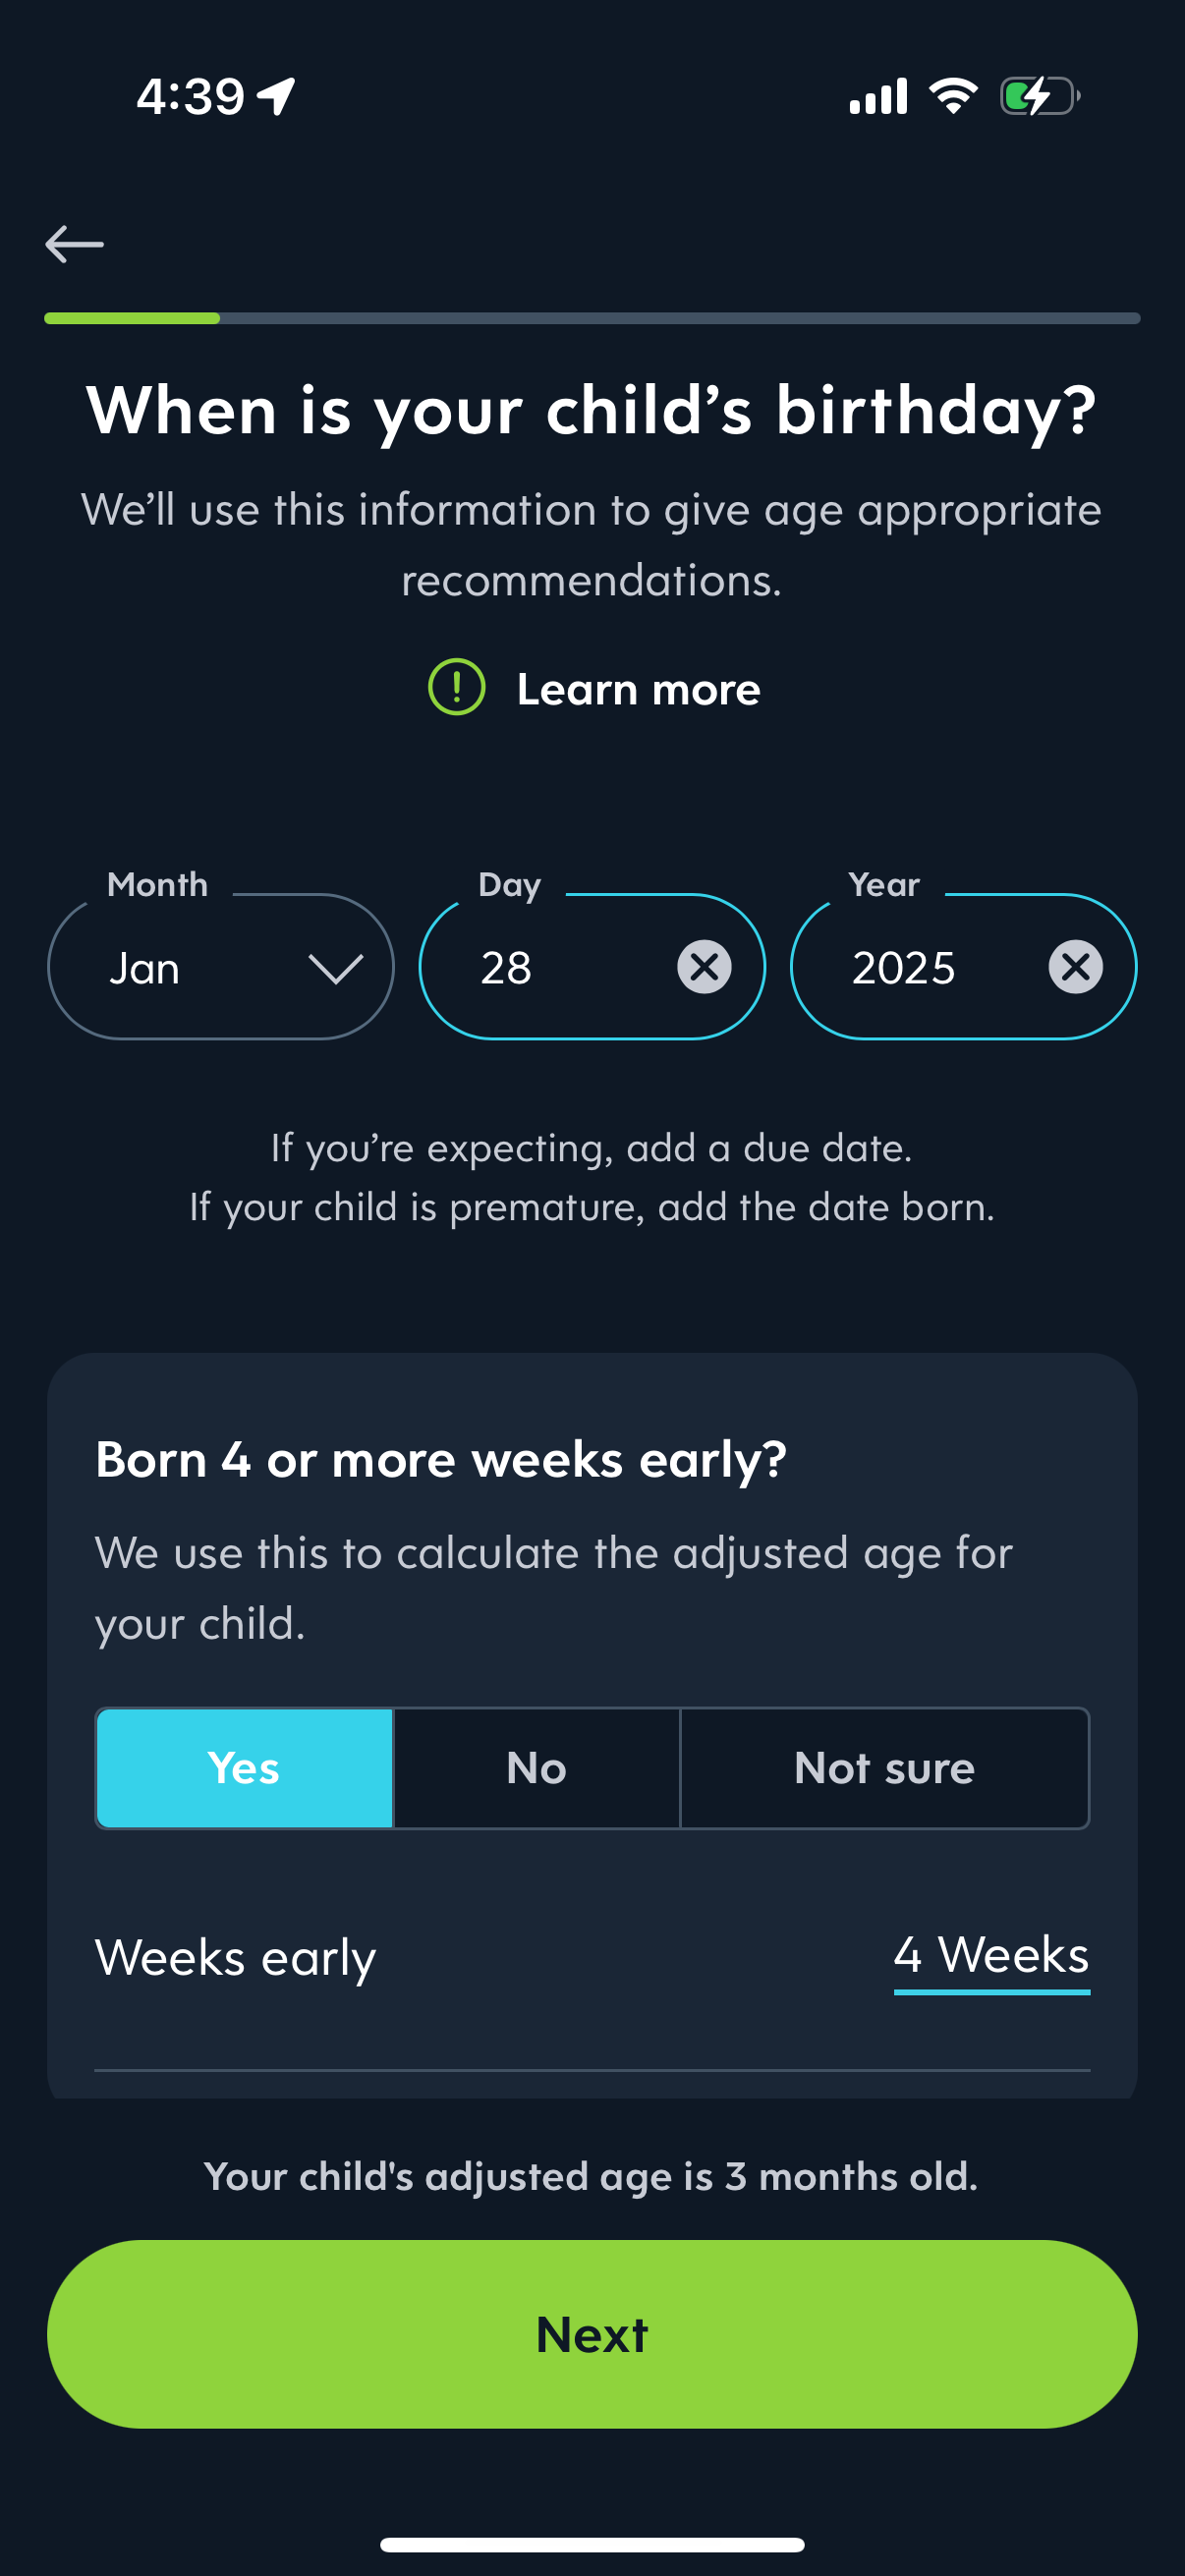Edit the Year input field
The height and width of the screenshot is (2576, 1185).
click(930, 968)
